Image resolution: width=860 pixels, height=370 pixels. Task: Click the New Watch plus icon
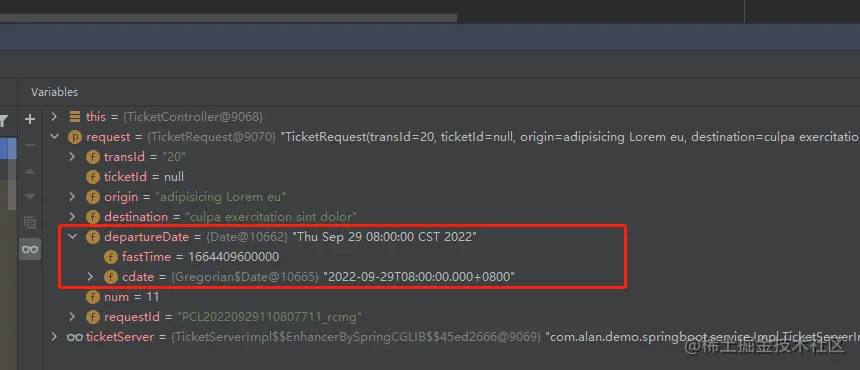pos(30,119)
